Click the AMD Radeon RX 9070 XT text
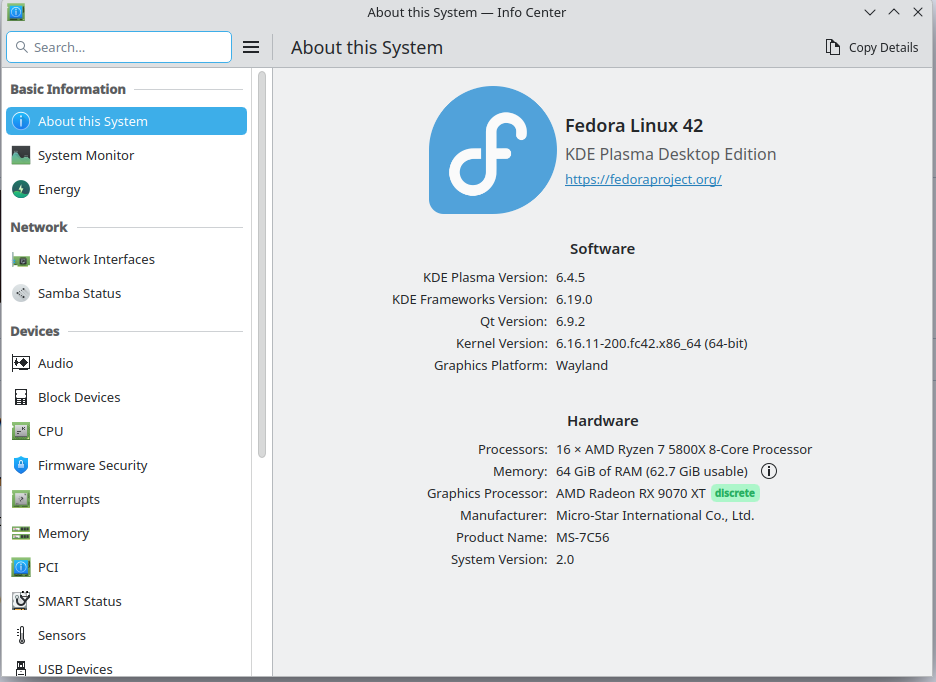The height and width of the screenshot is (682, 936). tap(630, 493)
